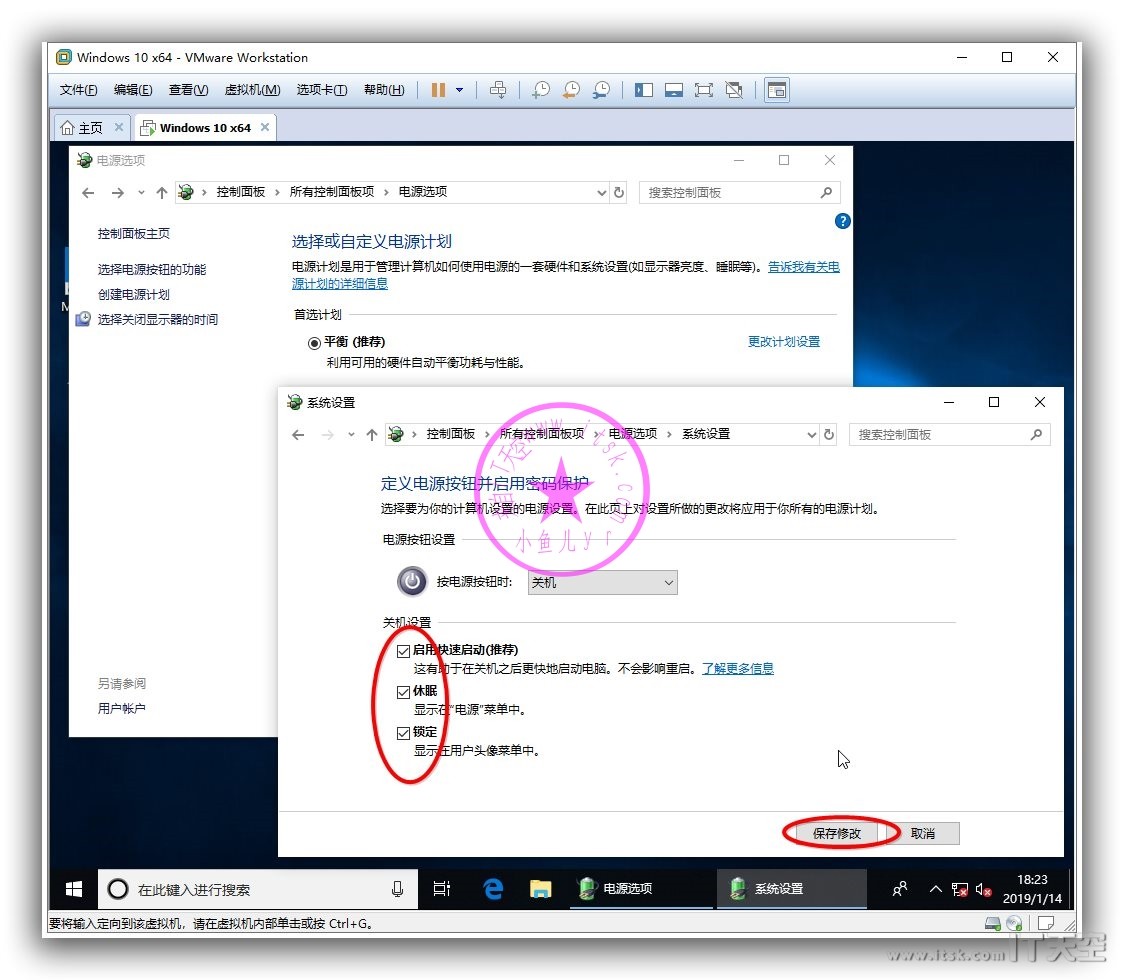
Task: Open recent locations dropdown in 系统设置 window
Action: (x=351, y=434)
